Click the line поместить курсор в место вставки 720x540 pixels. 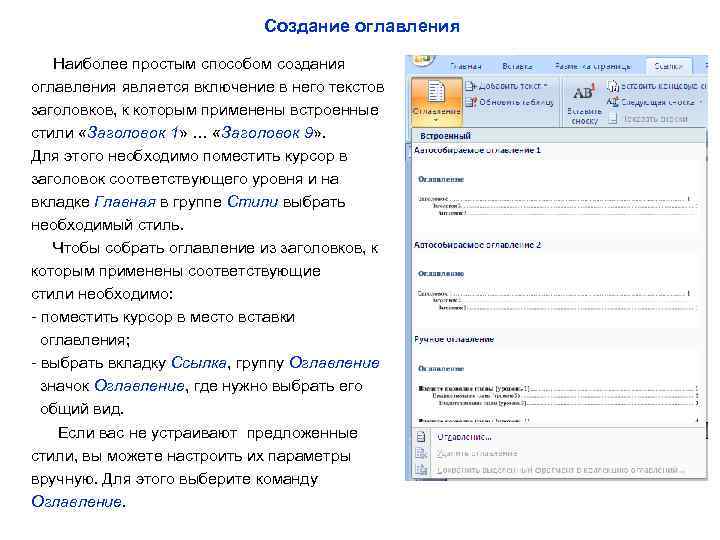click(168, 317)
